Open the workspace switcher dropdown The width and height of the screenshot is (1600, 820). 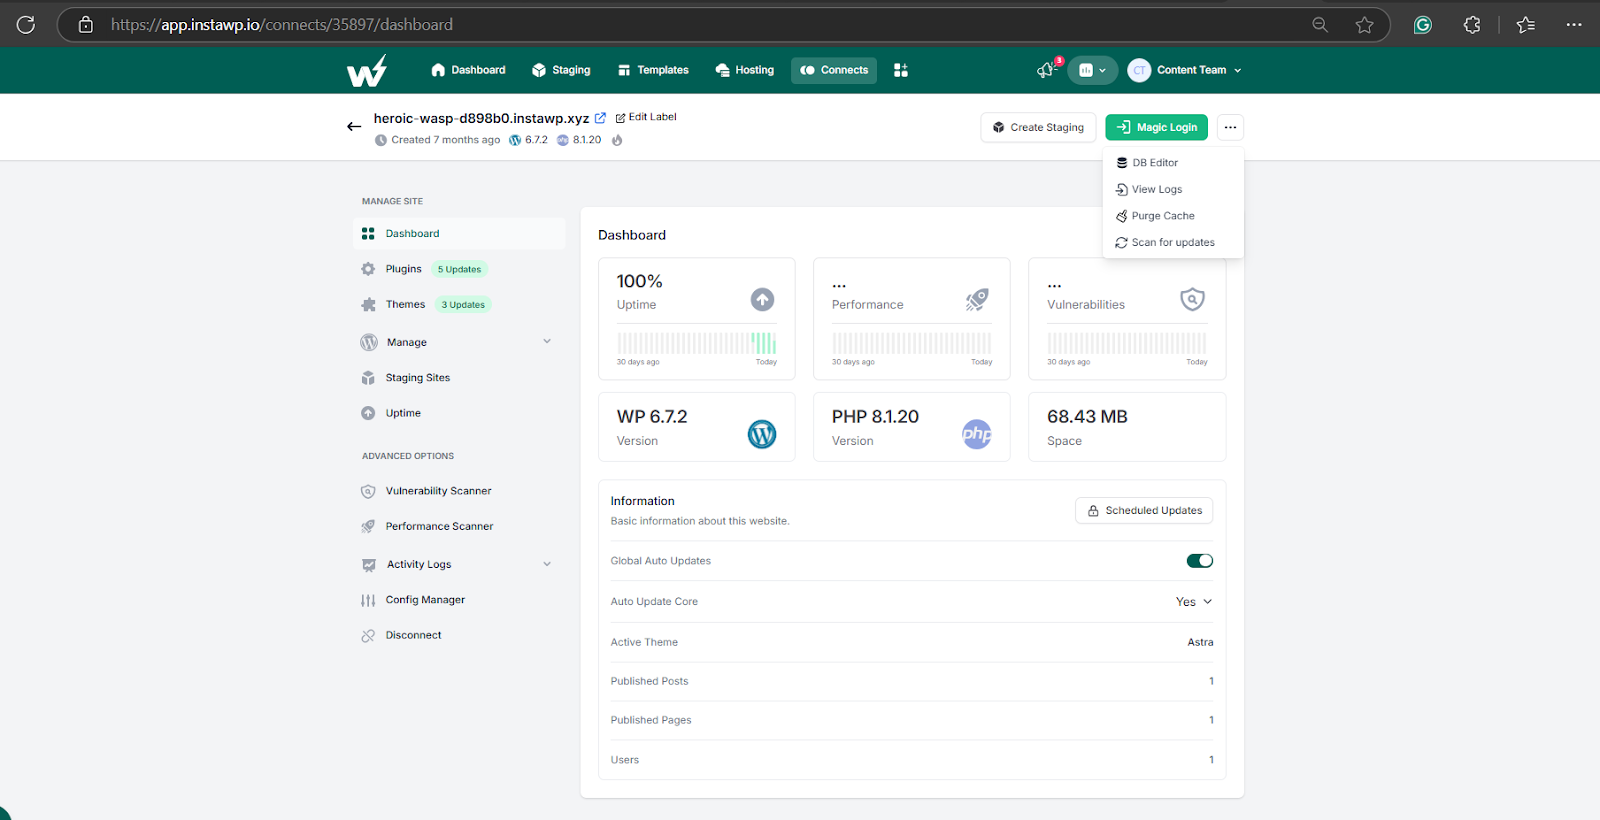[x=1093, y=70]
